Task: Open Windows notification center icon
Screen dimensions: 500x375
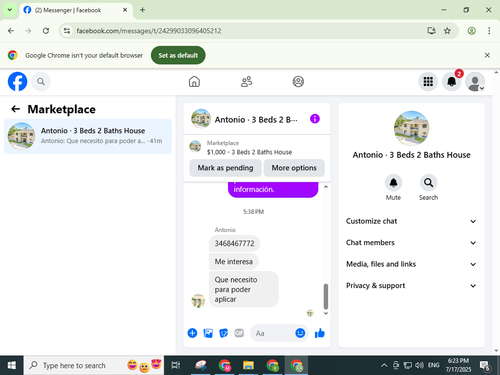Action: pos(485,366)
